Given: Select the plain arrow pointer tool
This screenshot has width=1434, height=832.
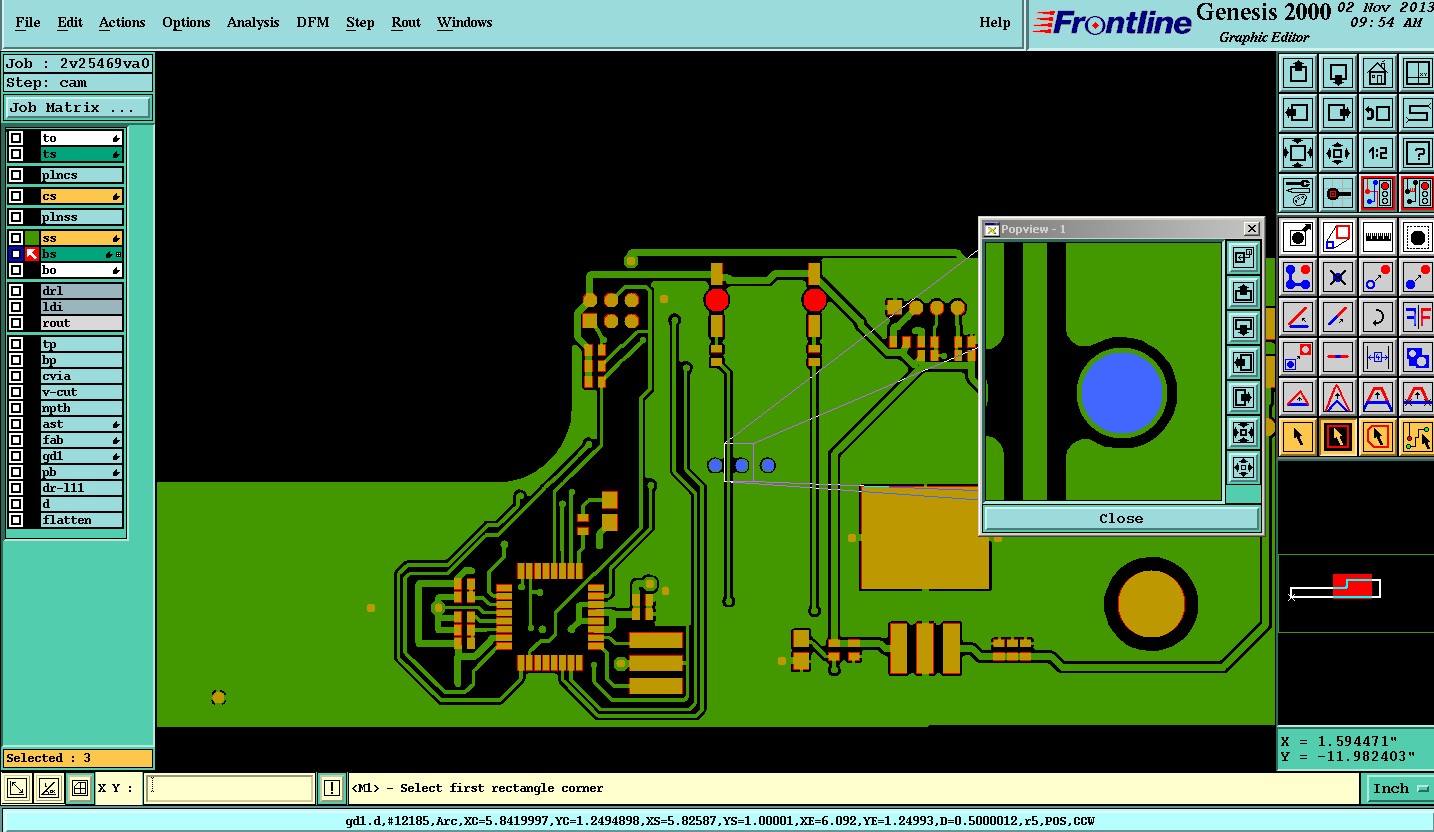Looking at the screenshot, I should point(1298,437).
